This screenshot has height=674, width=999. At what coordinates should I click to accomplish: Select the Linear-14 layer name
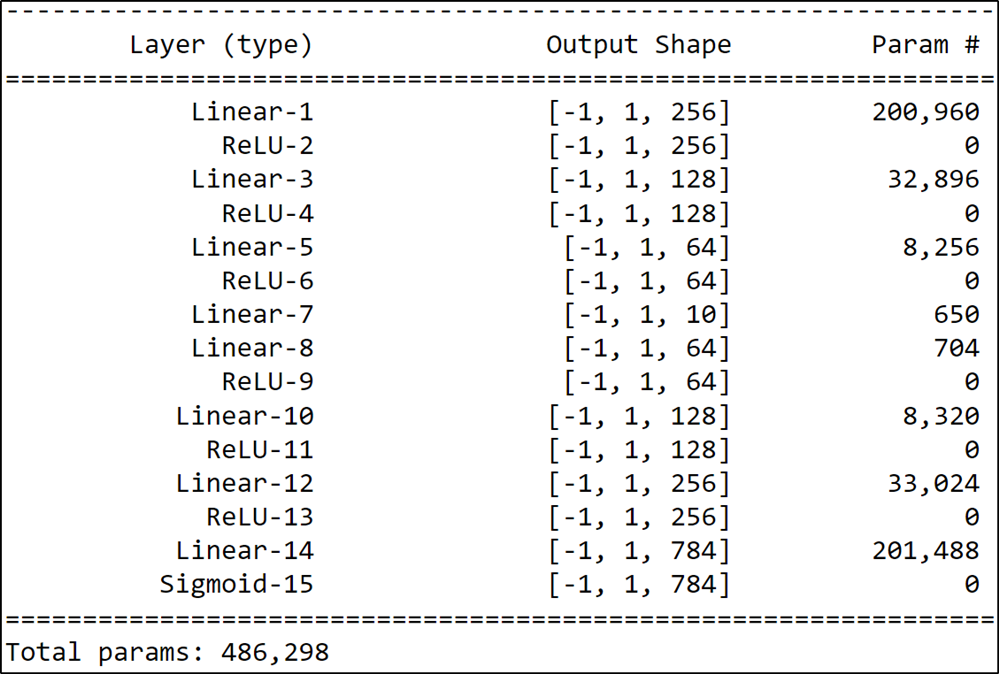245,551
